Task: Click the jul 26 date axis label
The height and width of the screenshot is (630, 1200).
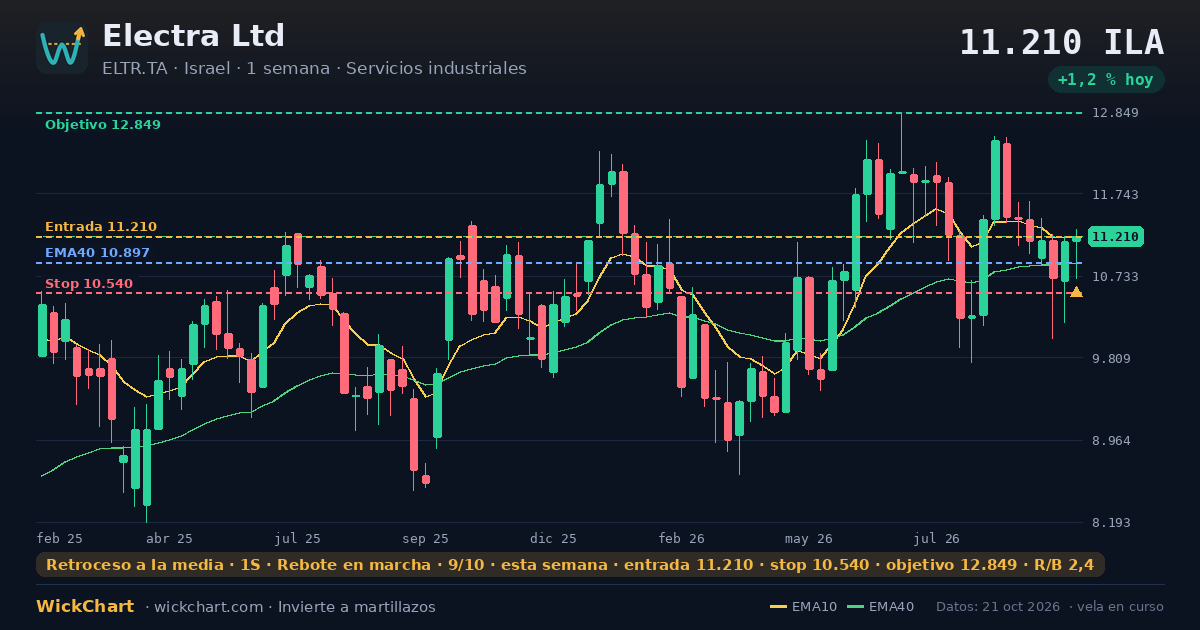Action: pos(937,538)
